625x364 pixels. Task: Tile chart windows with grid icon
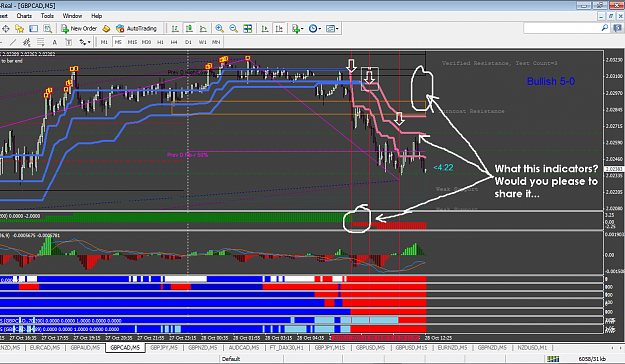click(x=248, y=29)
